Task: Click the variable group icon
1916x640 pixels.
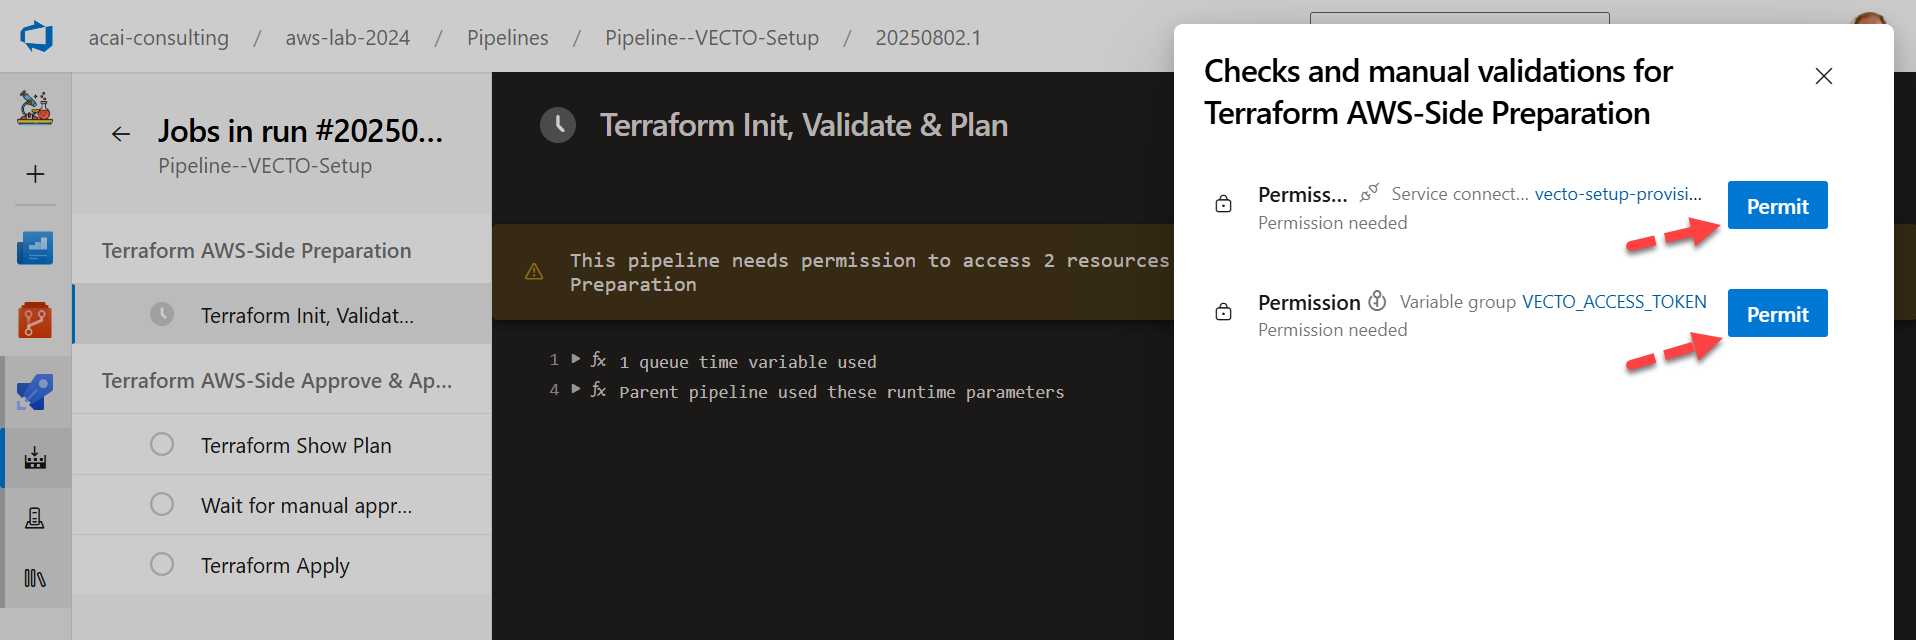Action: click(1377, 300)
